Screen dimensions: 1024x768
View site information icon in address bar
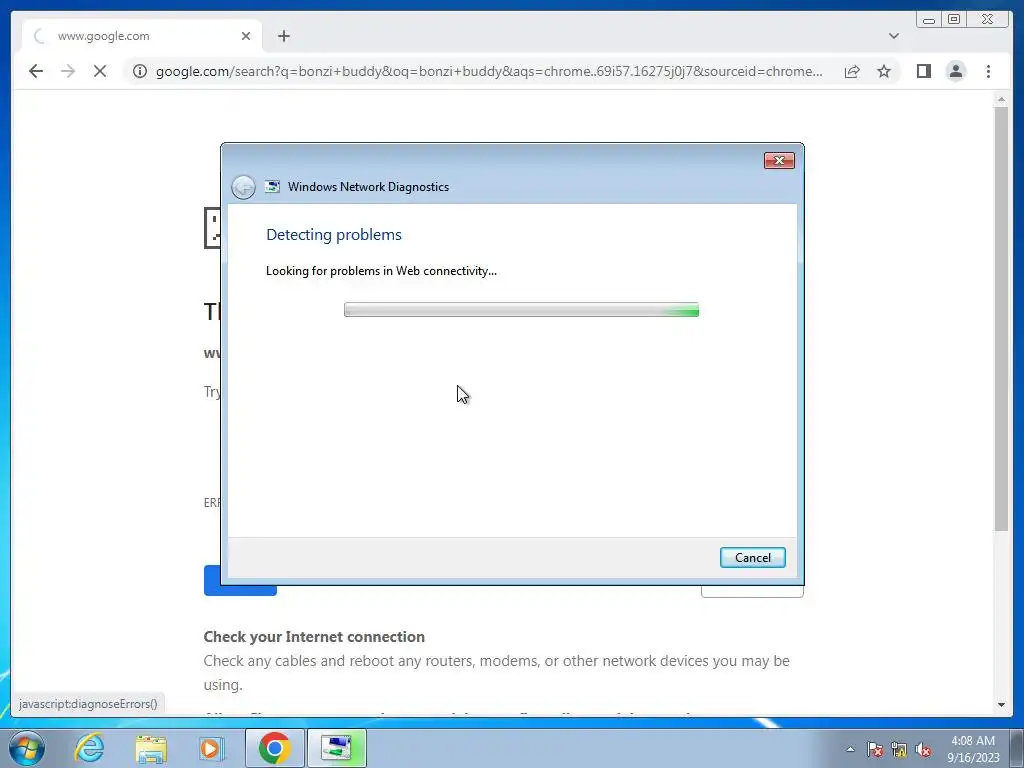140,71
